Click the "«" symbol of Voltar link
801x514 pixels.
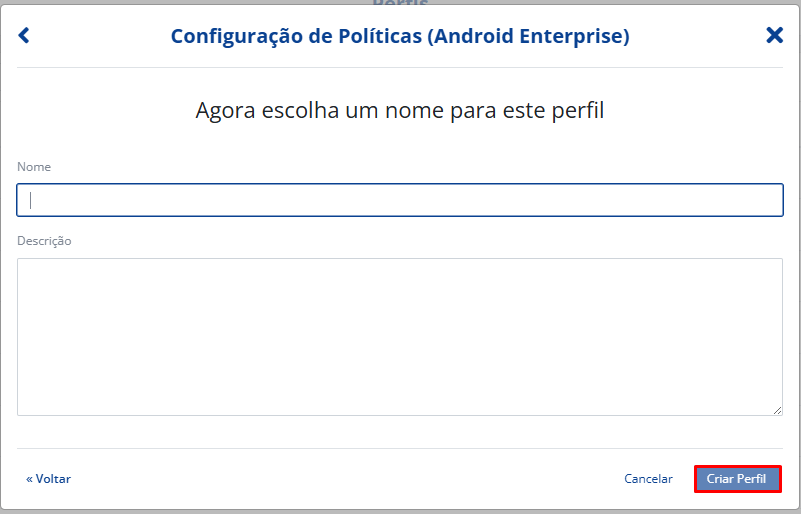(30, 479)
